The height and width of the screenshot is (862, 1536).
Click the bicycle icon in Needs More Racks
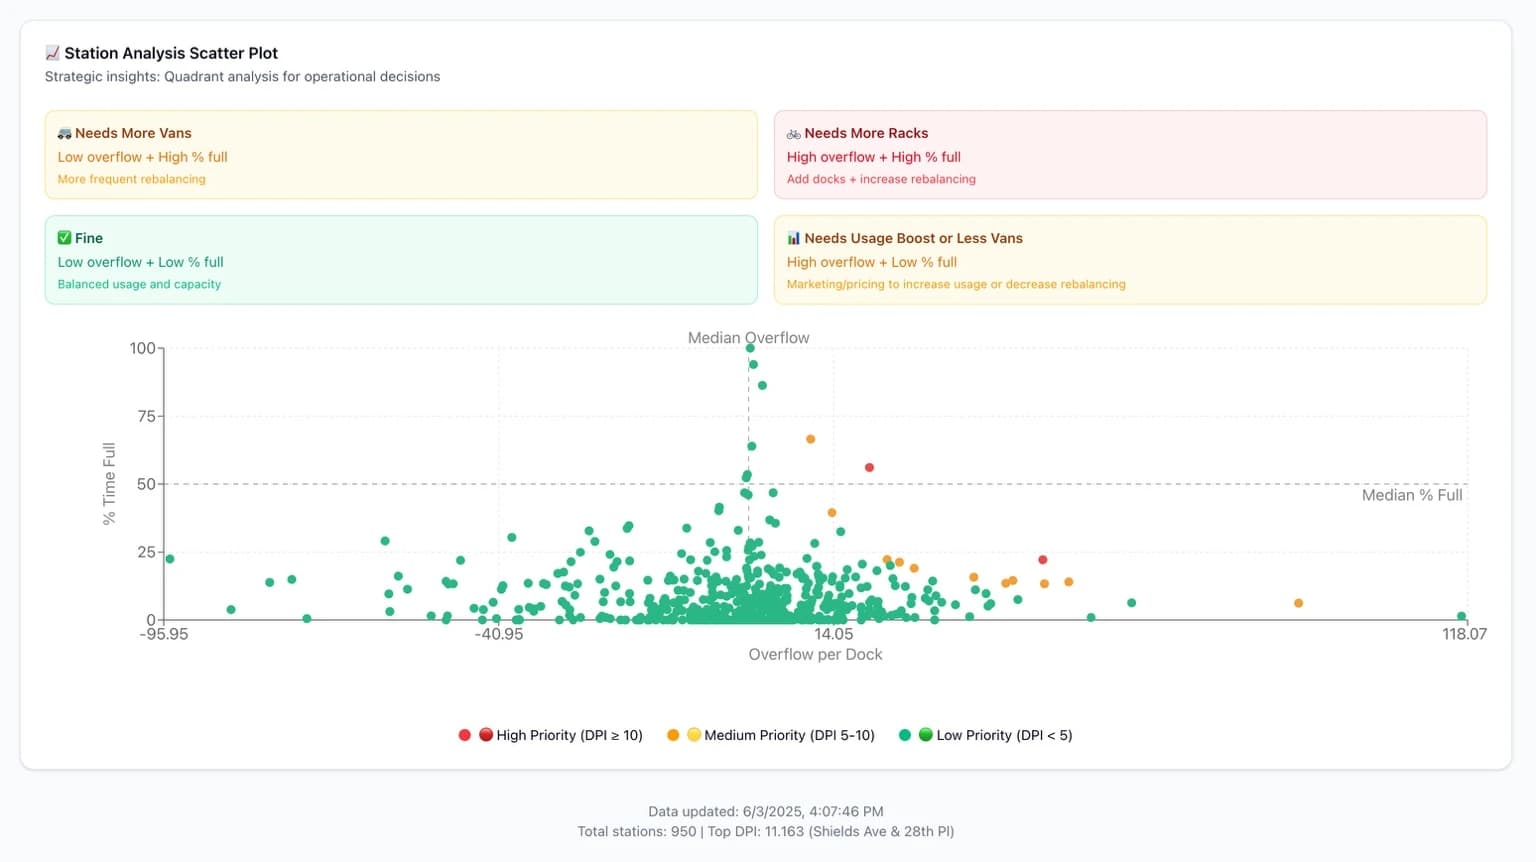click(793, 133)
